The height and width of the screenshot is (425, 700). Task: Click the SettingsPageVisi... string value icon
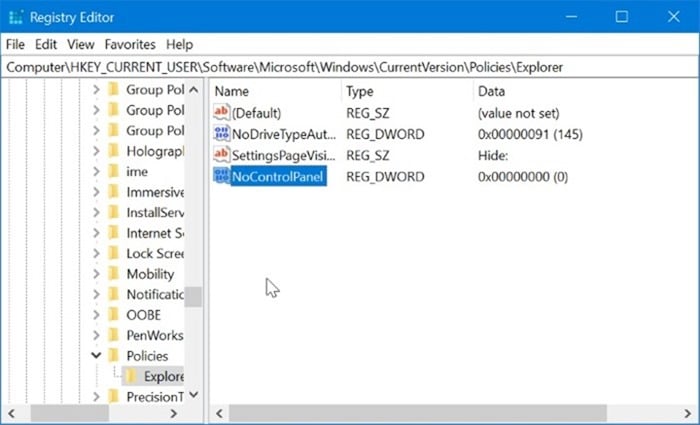tap(221, 154)
